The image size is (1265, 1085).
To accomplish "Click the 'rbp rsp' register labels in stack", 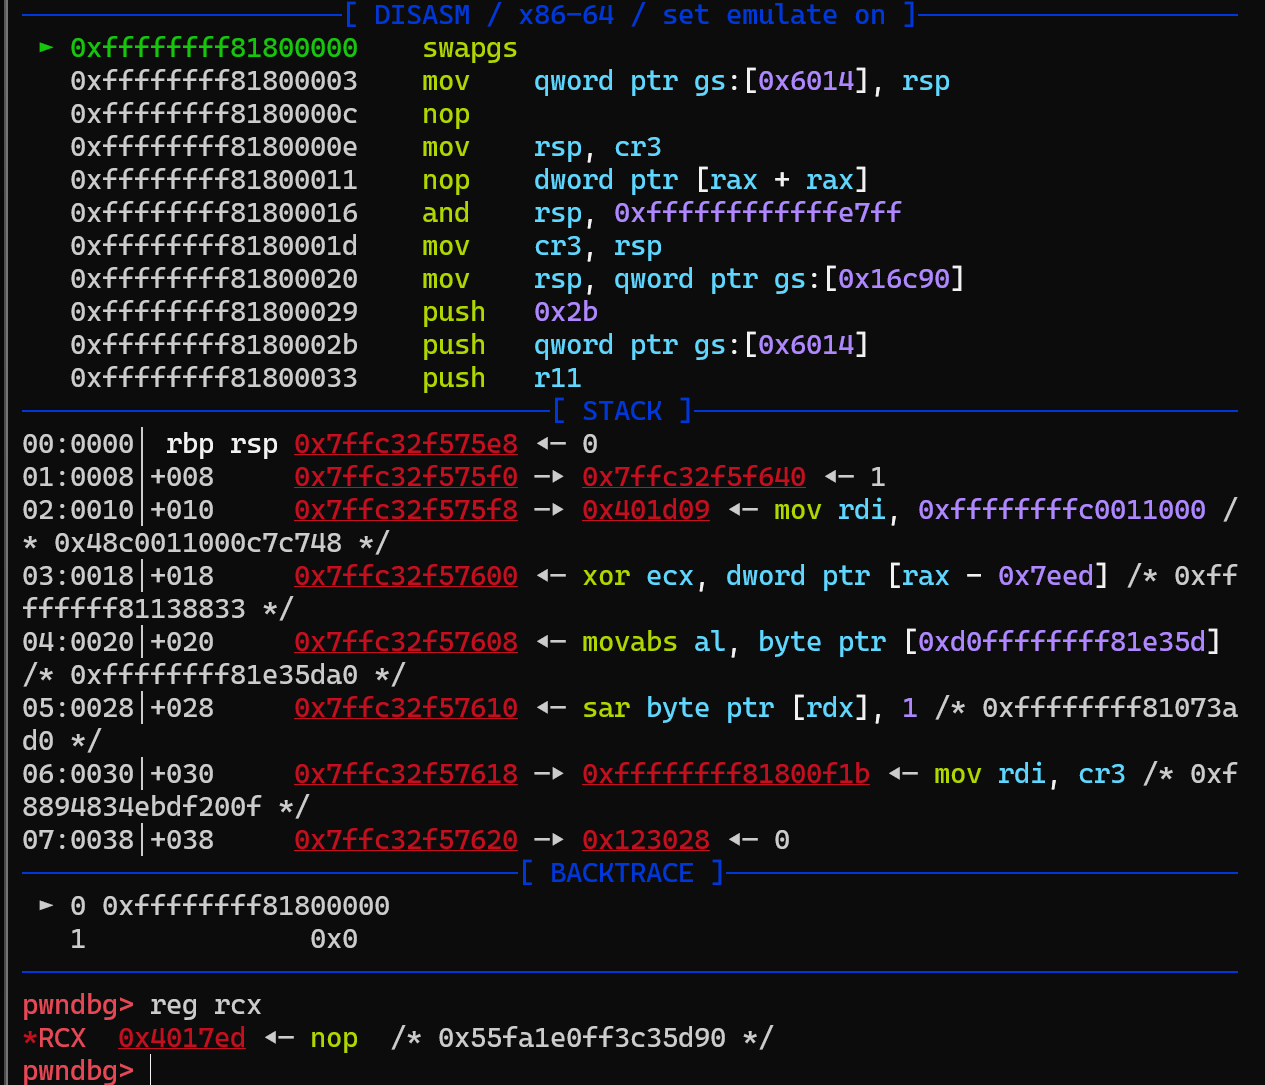I will tap(222, 444).
